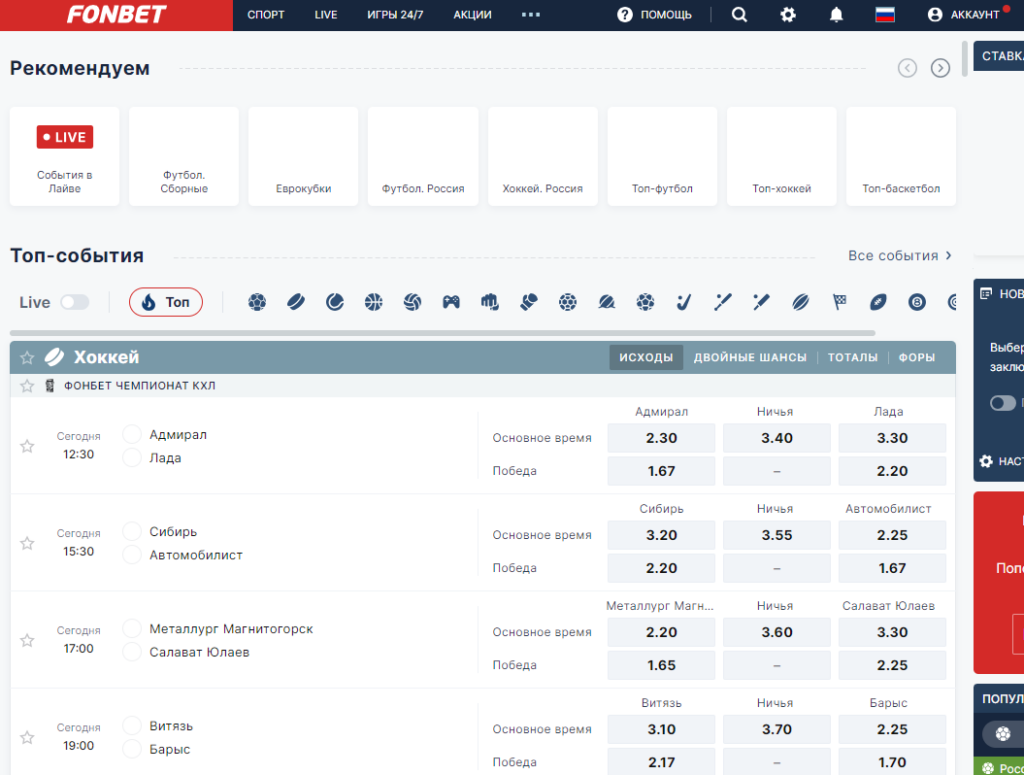Click the hockey stick icon beside Хоккей

54,357
